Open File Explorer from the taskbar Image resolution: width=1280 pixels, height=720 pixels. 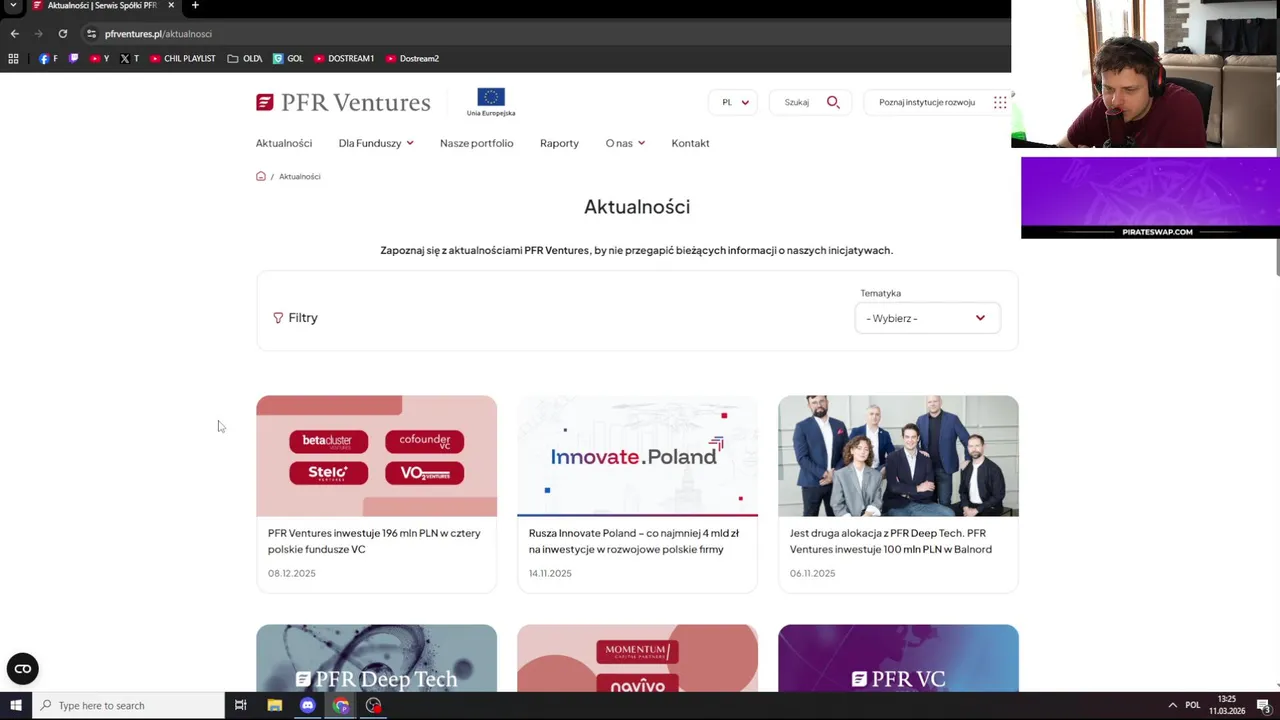[x=275, y=705]
